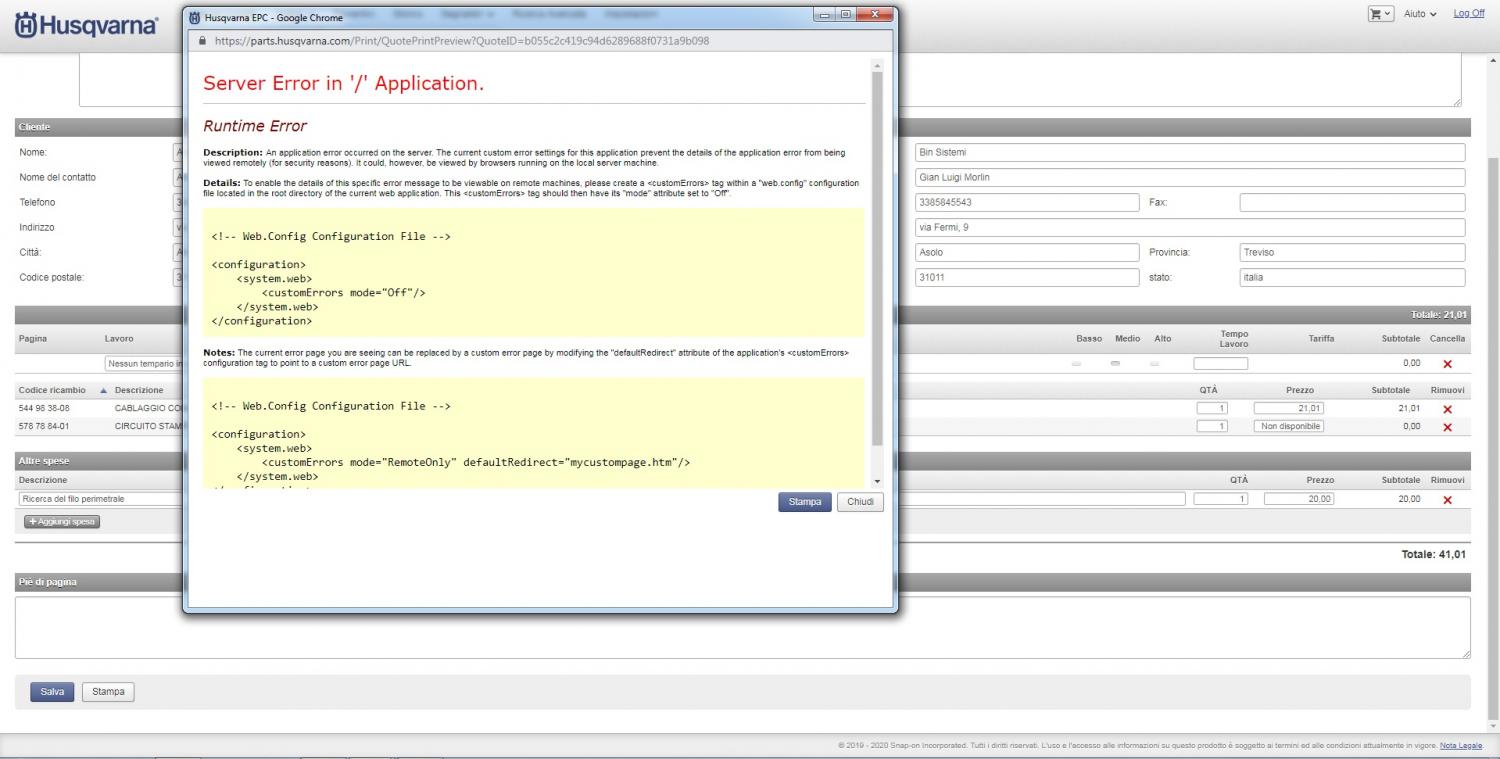The height and width of the screenshot is (759, 1500).
Task: Remove part 544 96 38-08 with red X
Action: tap(1447, 409)
